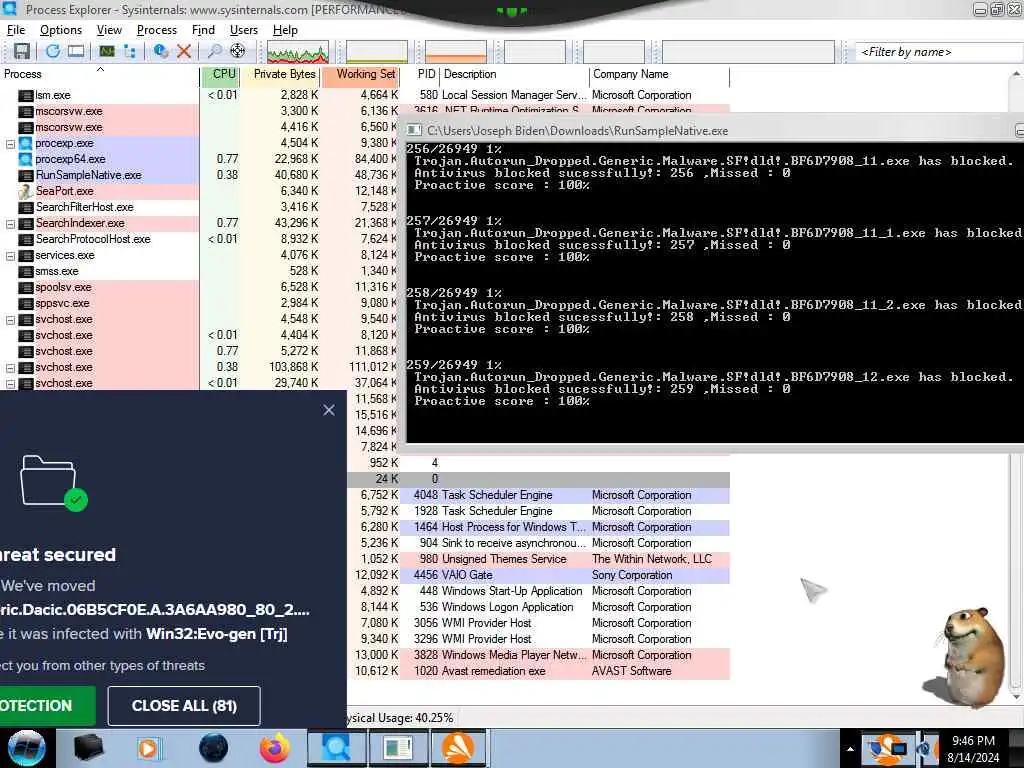
Task: Open System Information toolbar icon
Action: (x=106, y=51)
